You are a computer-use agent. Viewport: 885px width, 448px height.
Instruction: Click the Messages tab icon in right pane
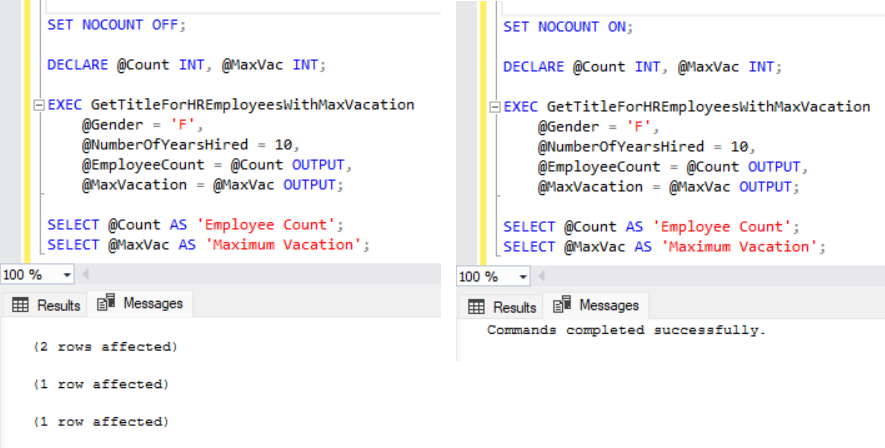[562, 305]
